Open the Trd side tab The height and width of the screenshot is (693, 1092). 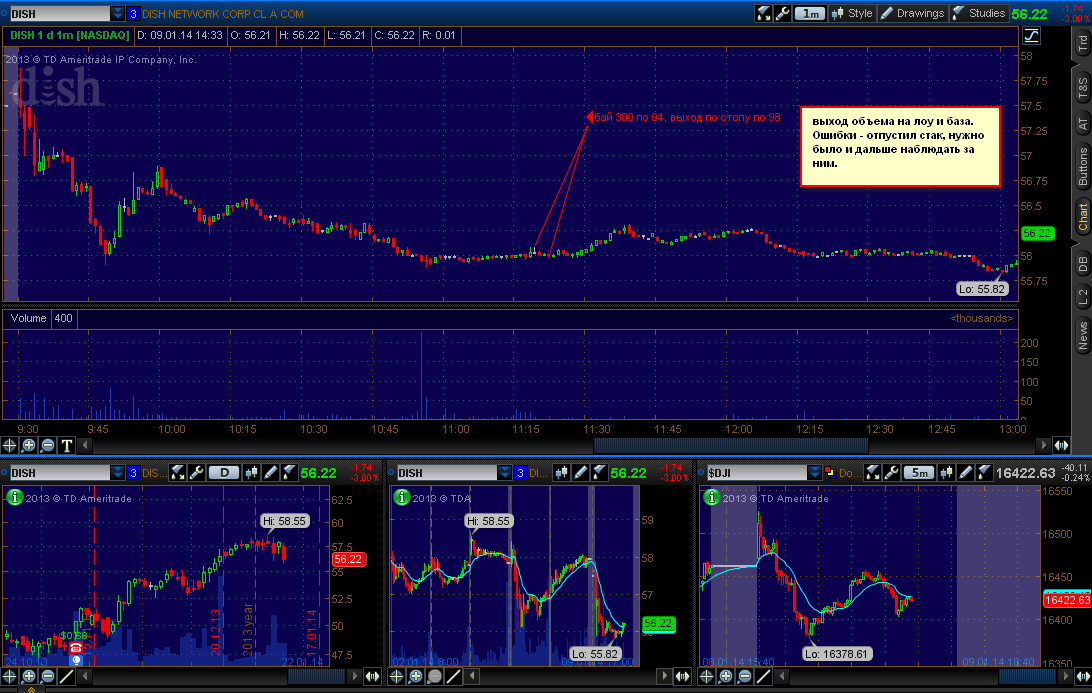click(1082, 44)
